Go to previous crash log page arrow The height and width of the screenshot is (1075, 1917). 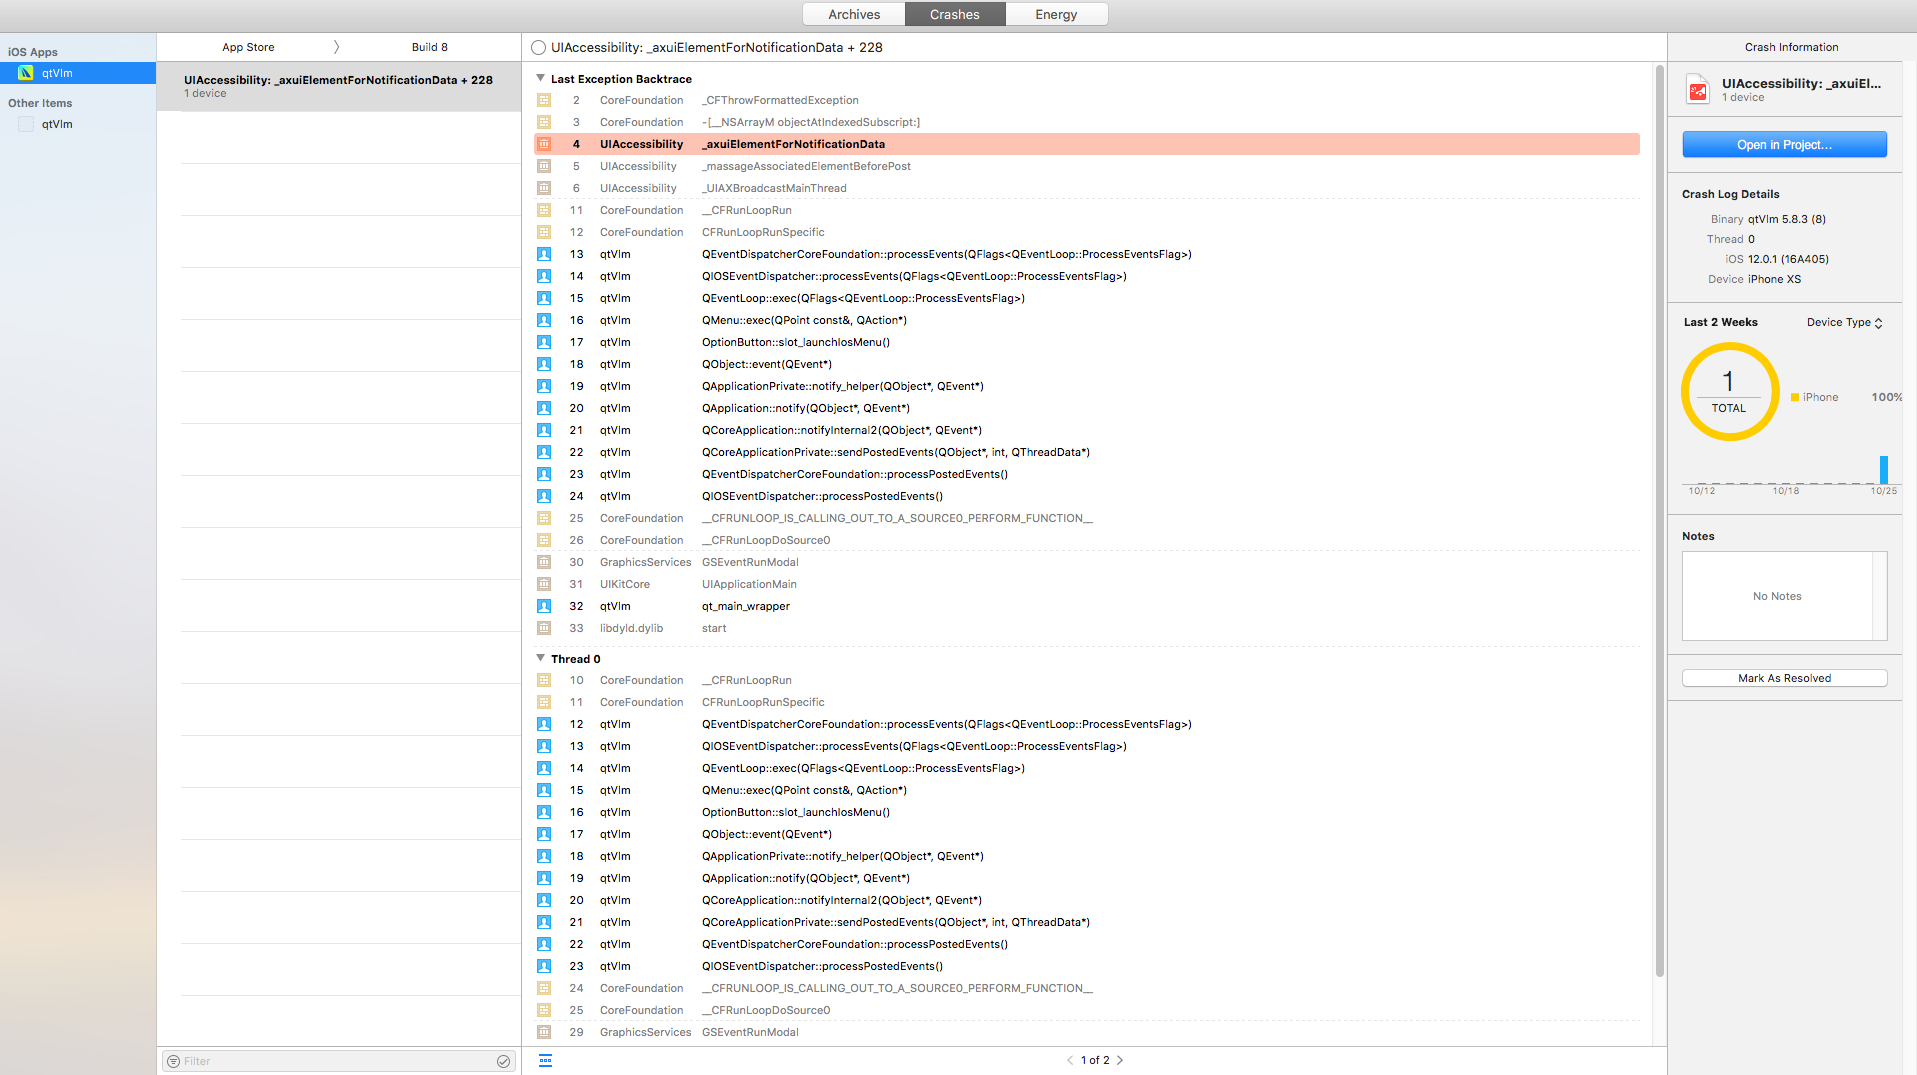pos(1070,1060)
